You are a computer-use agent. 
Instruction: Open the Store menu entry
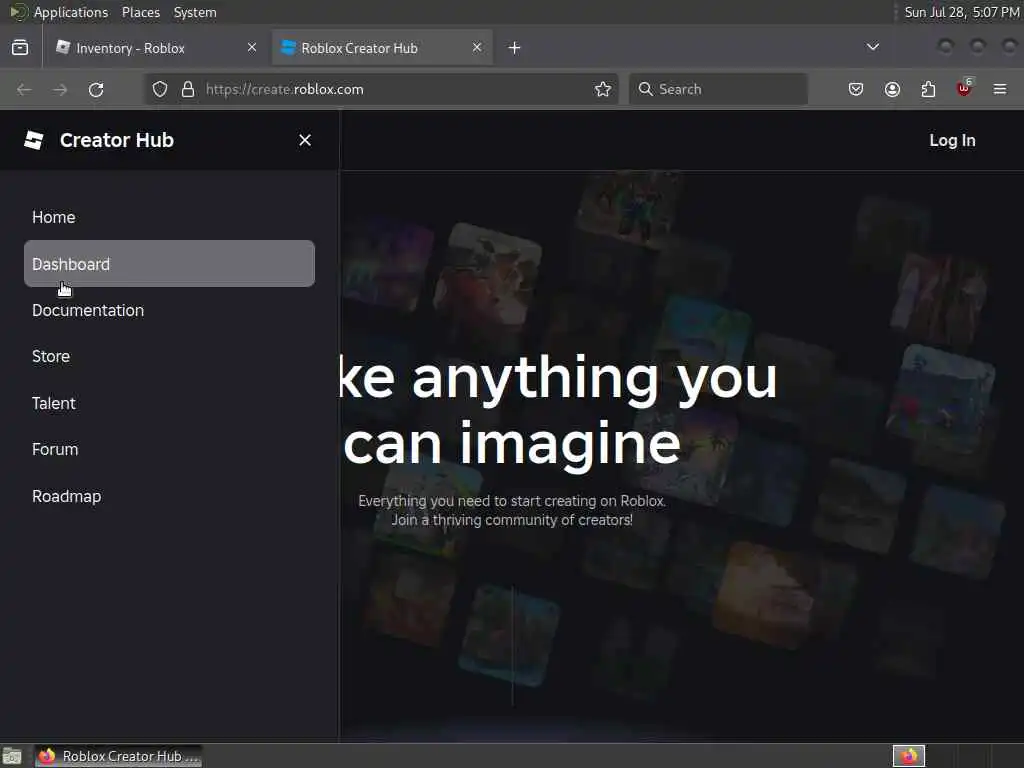pyautogui.click(x=169, y=357)
